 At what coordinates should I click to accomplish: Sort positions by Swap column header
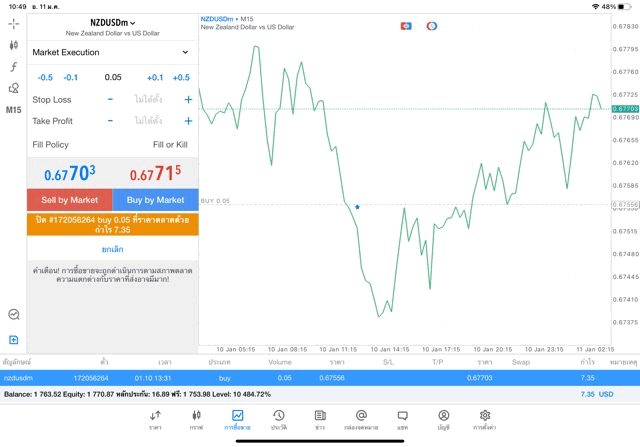click(521, 362)
